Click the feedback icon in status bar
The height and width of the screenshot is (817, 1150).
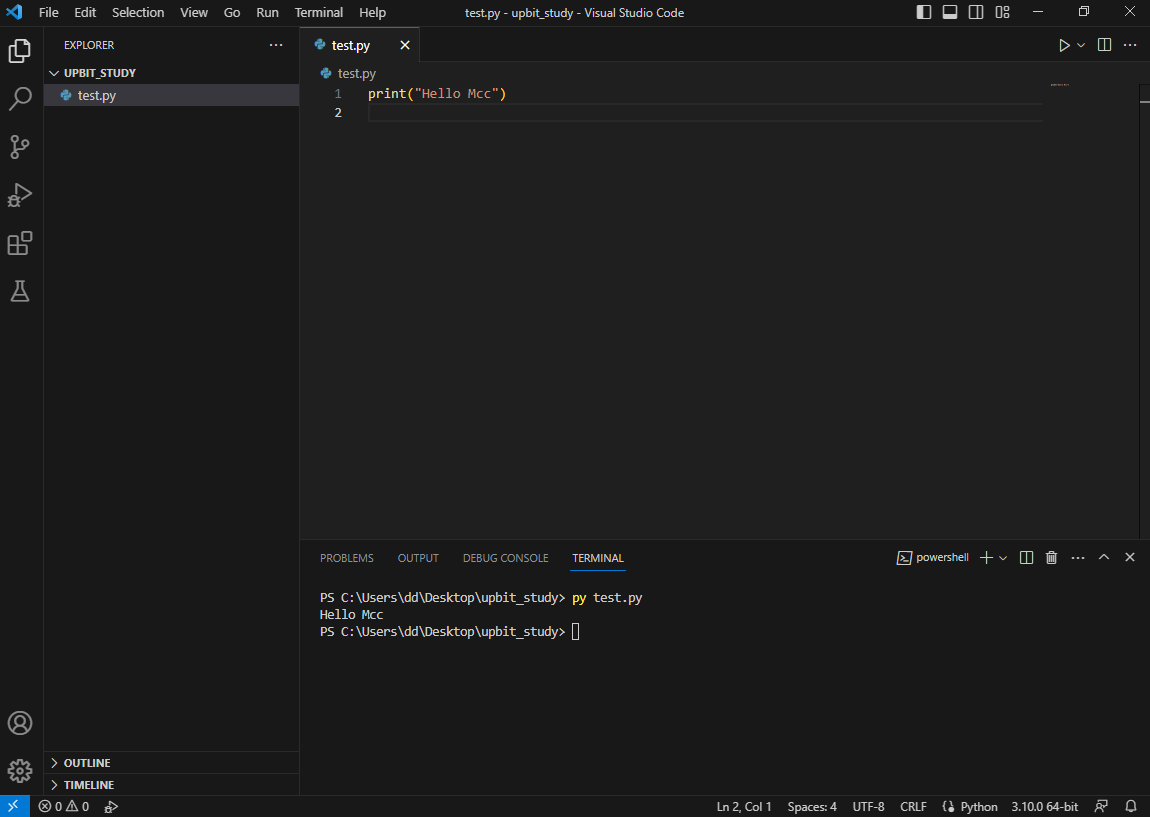point(1100,806)
